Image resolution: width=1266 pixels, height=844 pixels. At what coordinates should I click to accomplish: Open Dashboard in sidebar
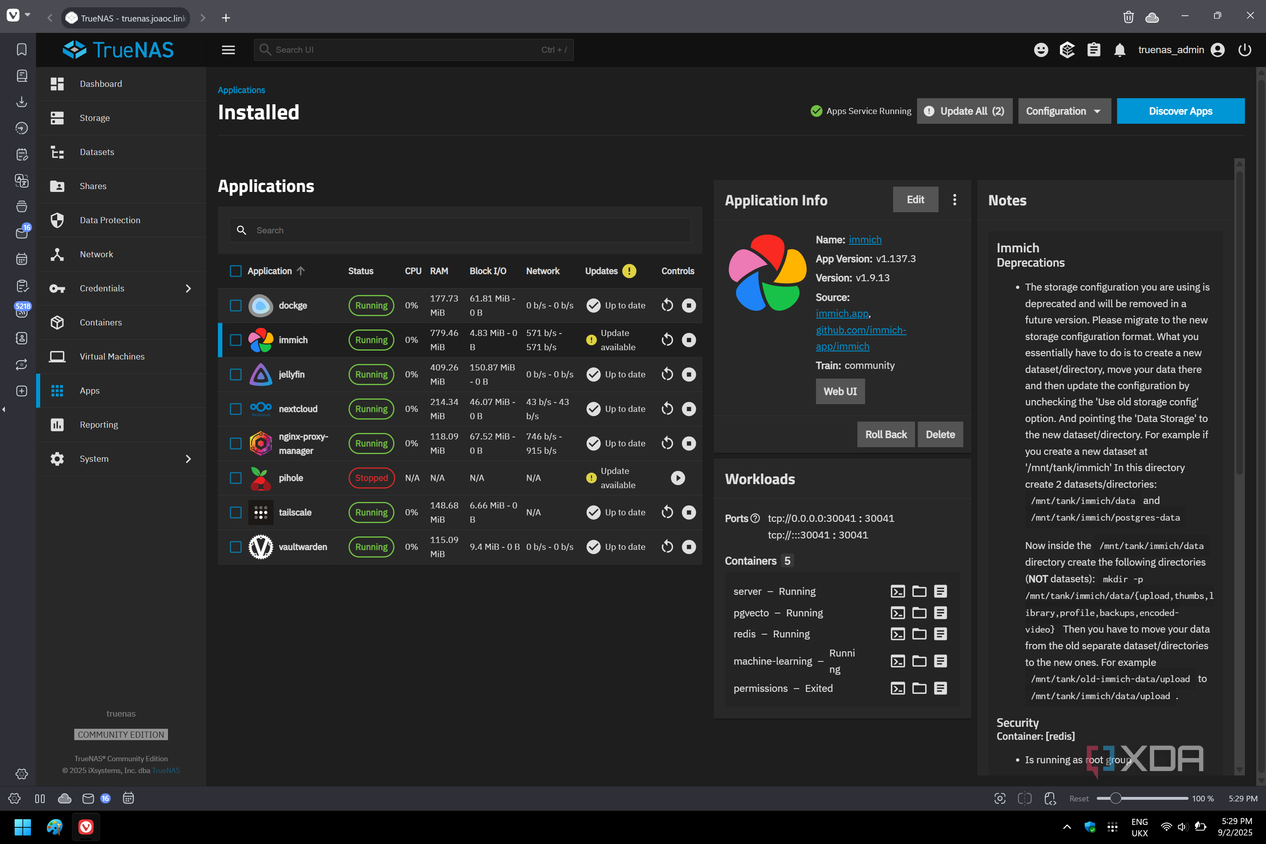point(121,84)
